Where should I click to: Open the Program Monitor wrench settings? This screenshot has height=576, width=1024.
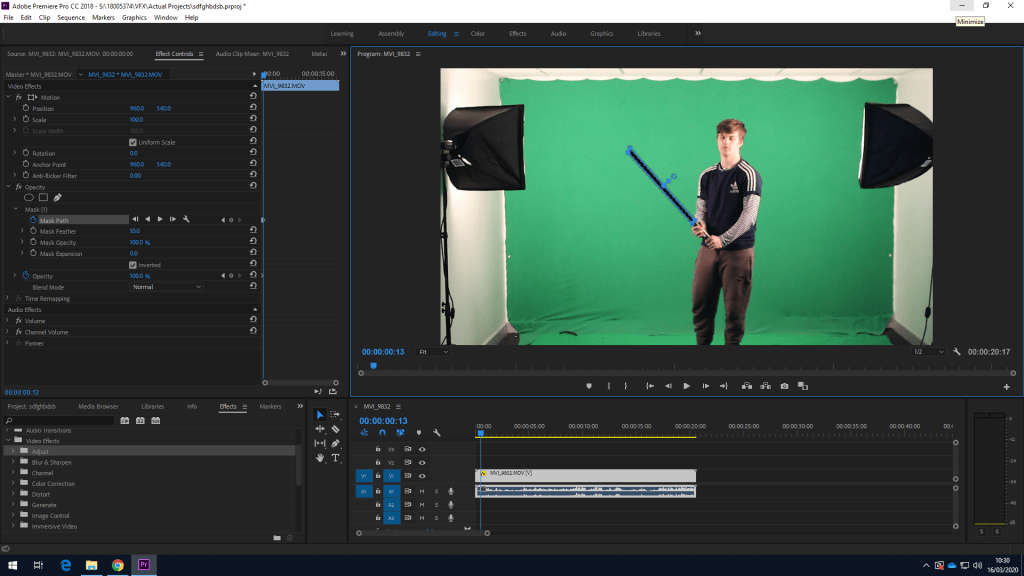(957, 352)
